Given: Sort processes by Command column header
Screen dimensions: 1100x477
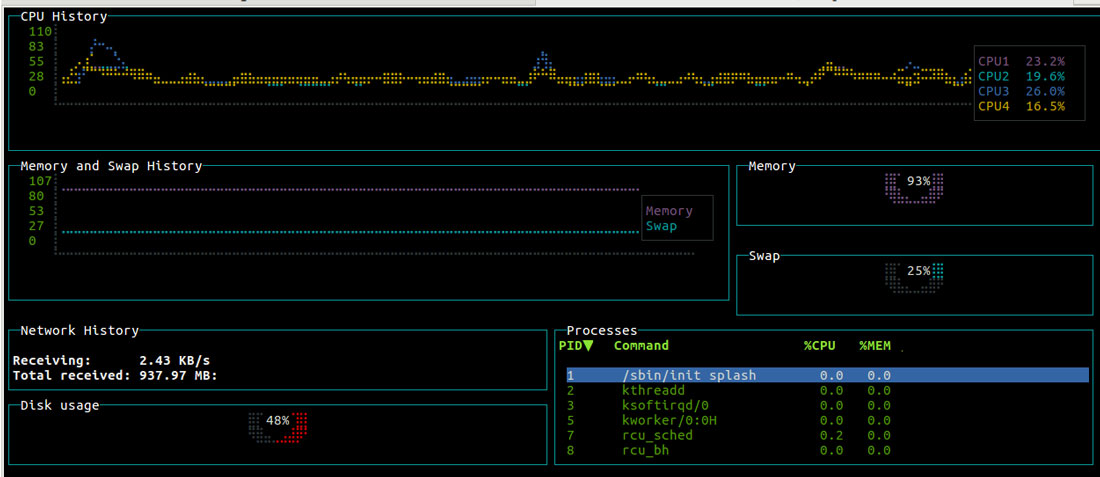Looking at the screenshot, I should pyautogui.click(x=641, y=345).
